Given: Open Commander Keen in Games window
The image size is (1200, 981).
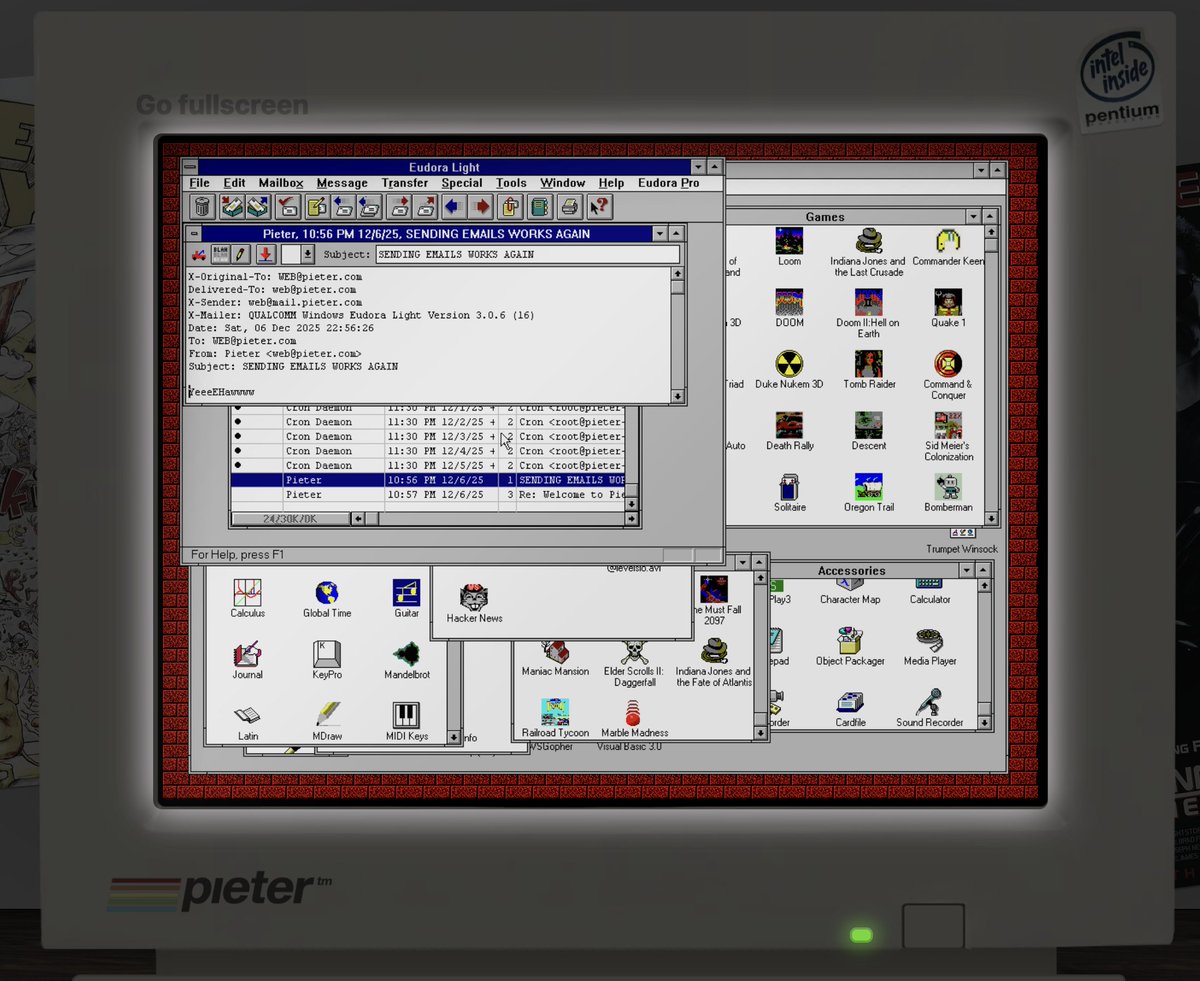Looking at the screenshot, I should (x=948, y=247).
